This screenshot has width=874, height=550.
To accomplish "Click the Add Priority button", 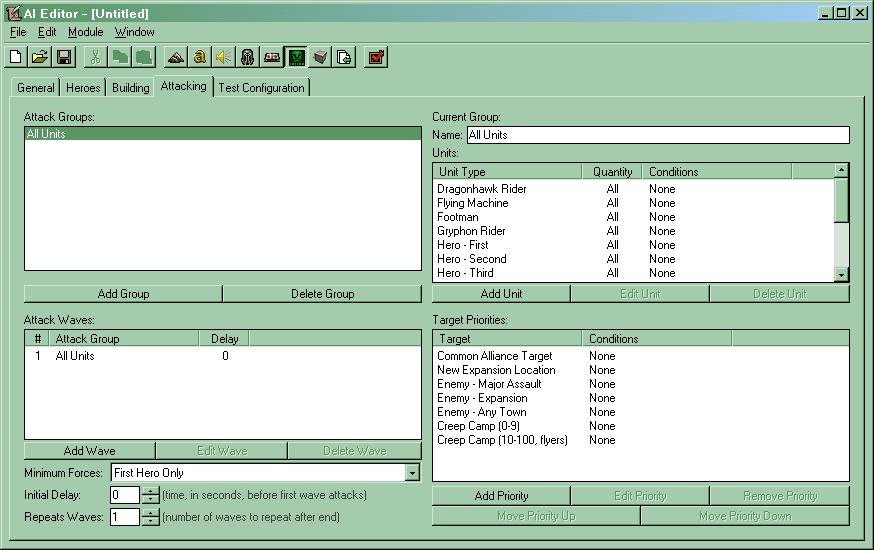I will 501,495.
